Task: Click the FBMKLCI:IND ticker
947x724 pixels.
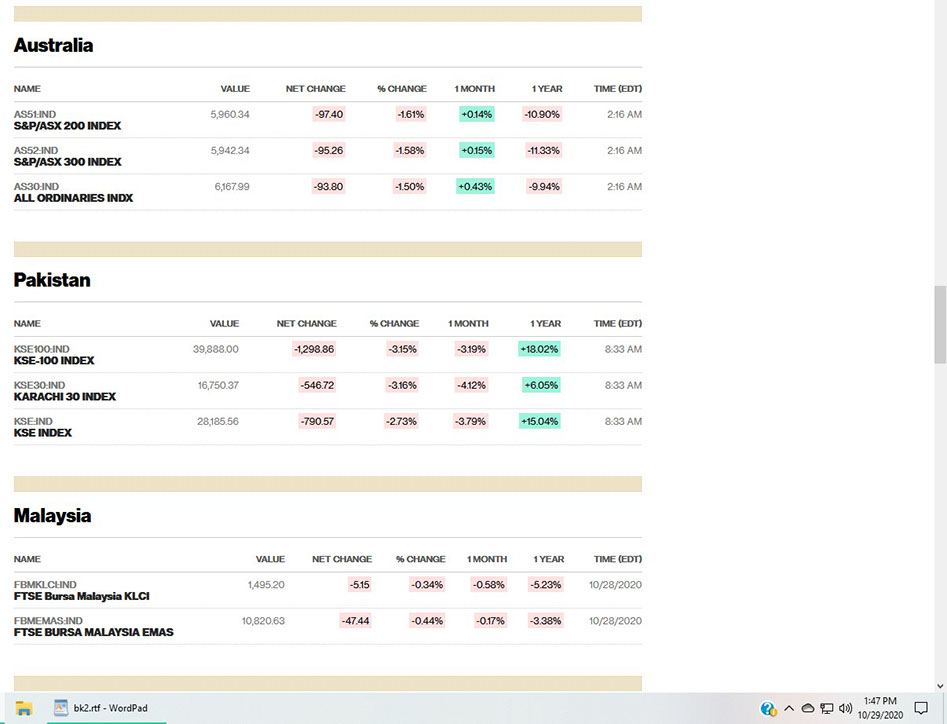Action: coord(45,585)
